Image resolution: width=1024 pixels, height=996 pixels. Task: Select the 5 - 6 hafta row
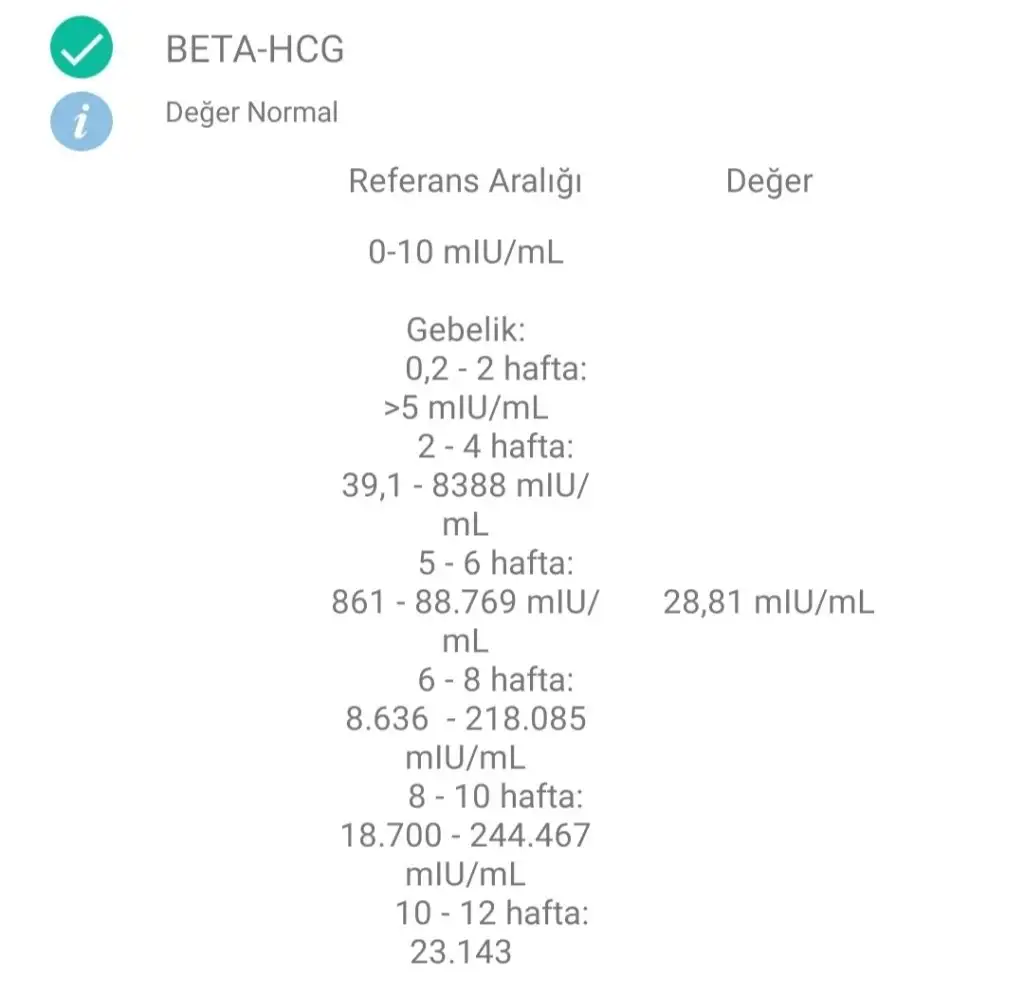[x=496, y=563]
